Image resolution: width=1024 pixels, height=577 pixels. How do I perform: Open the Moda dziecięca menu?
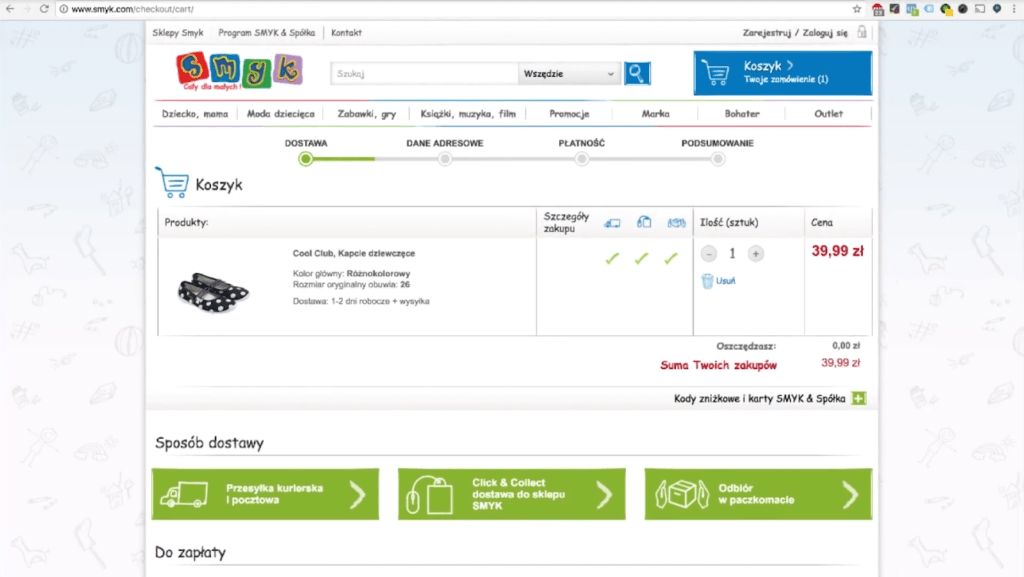280,114
